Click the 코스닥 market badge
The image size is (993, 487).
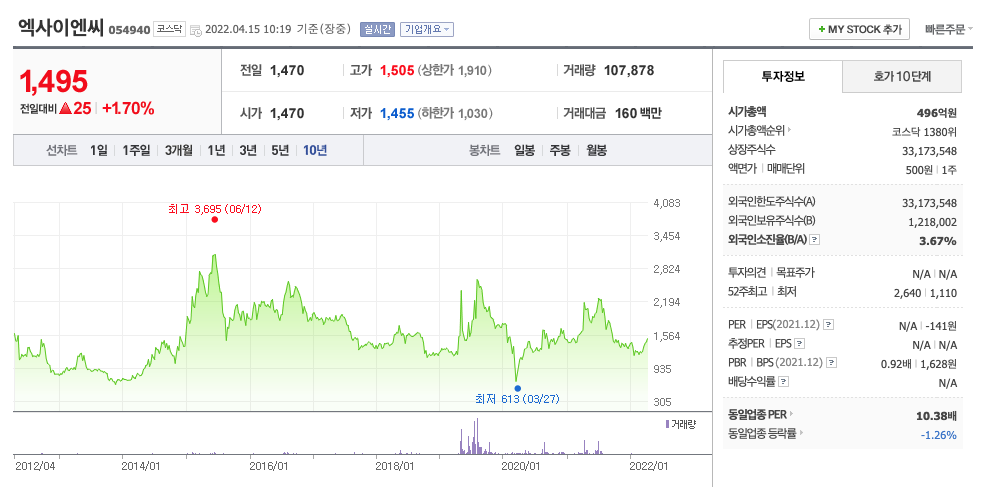click(169, 29)
